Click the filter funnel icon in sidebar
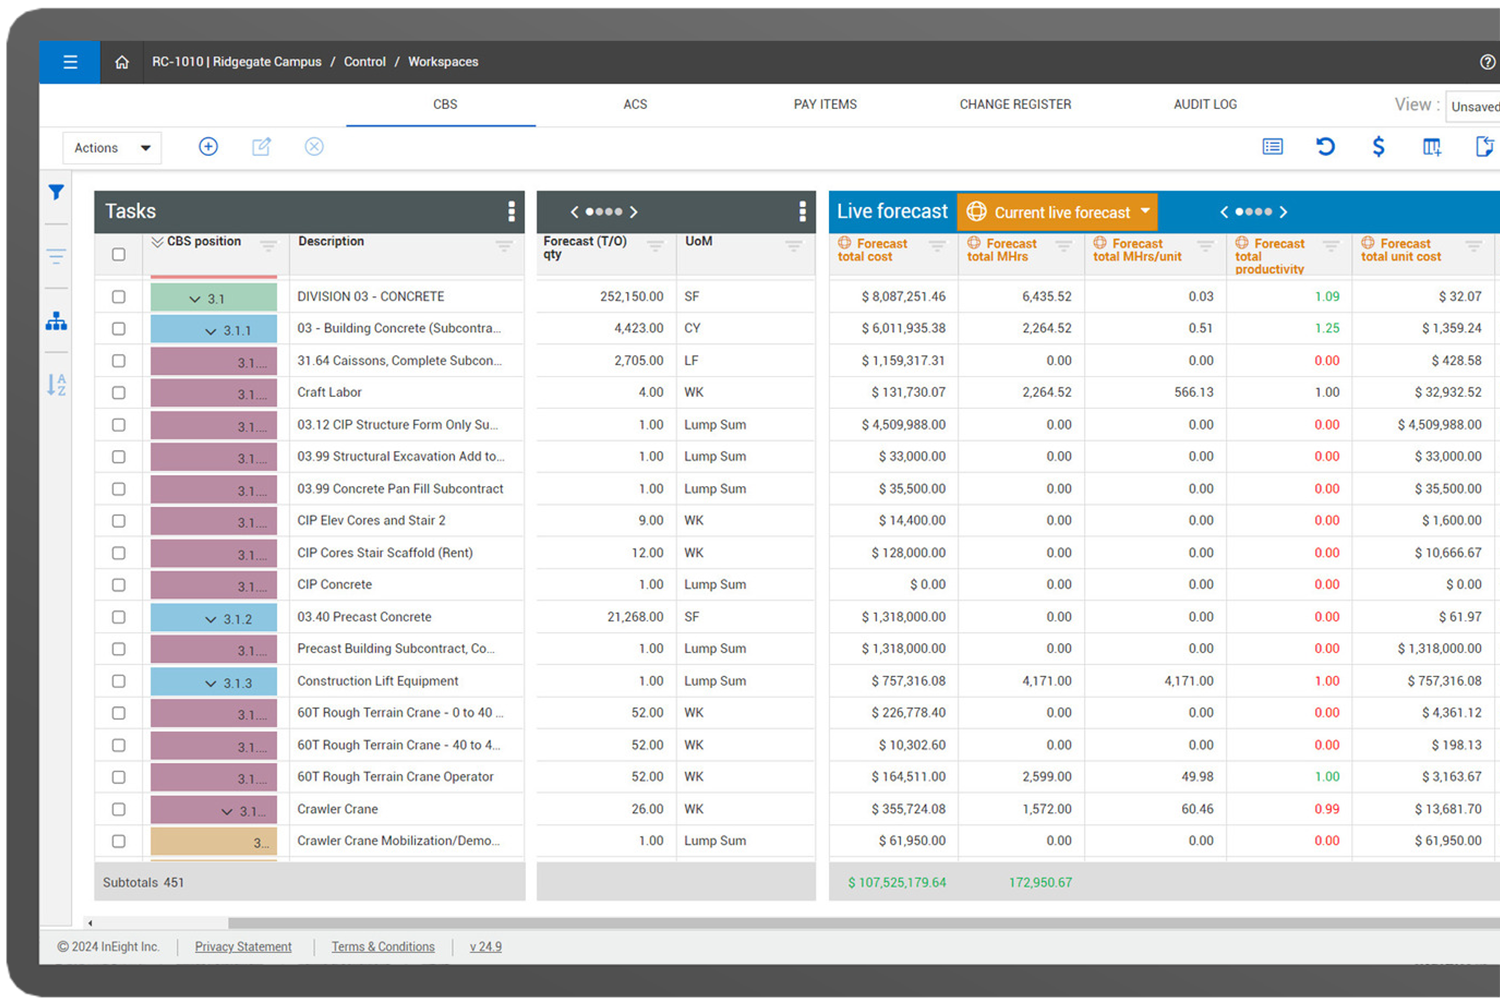The width and height of the screenshot is (1500, 1007). 57,192
